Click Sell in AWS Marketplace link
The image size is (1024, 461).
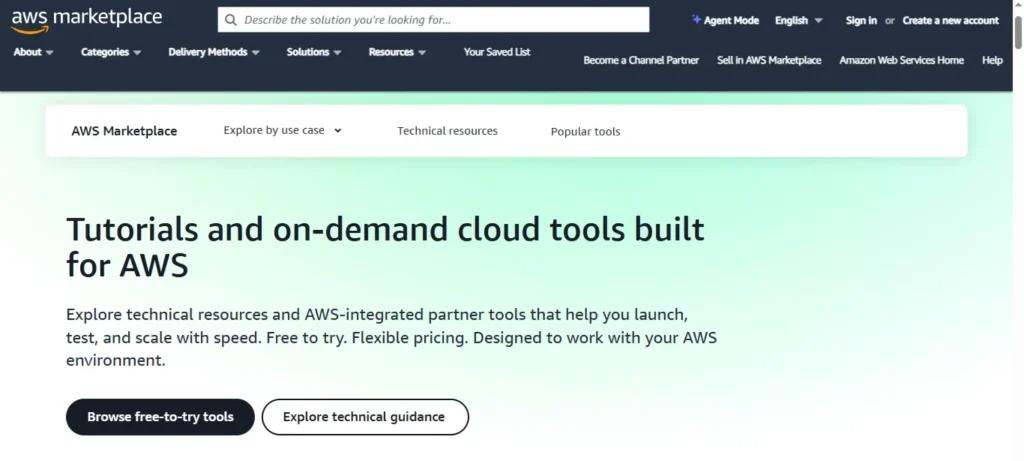(769, 60)
